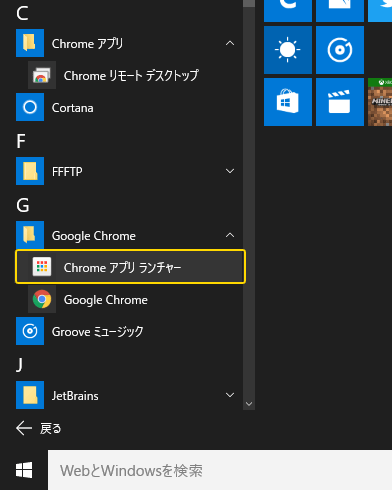Image resolution: width=392 pixels, height=490 pixels.
Task: Open the Chrome アプリ folder icon
Action: [30, 43]
